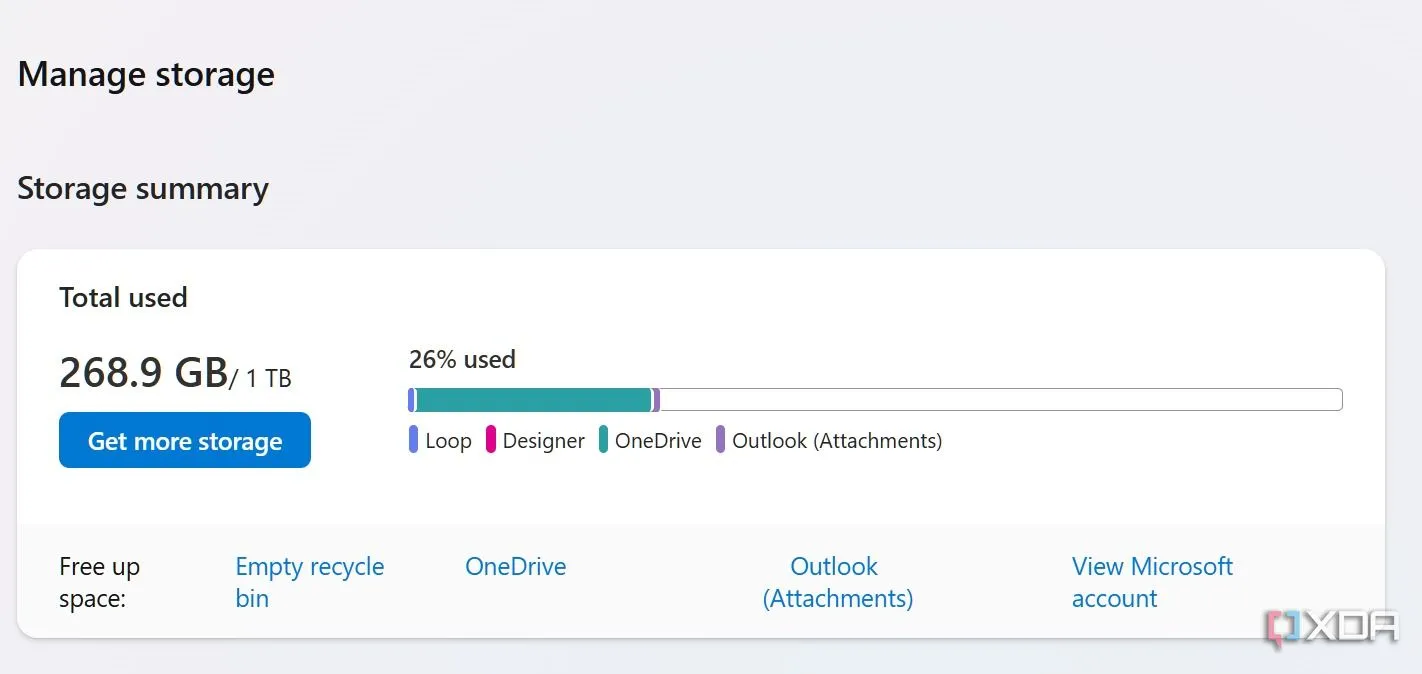1422x674 pixels.
Task: Select the 268.9 GB usage value
Action: (x=144, y=373)
